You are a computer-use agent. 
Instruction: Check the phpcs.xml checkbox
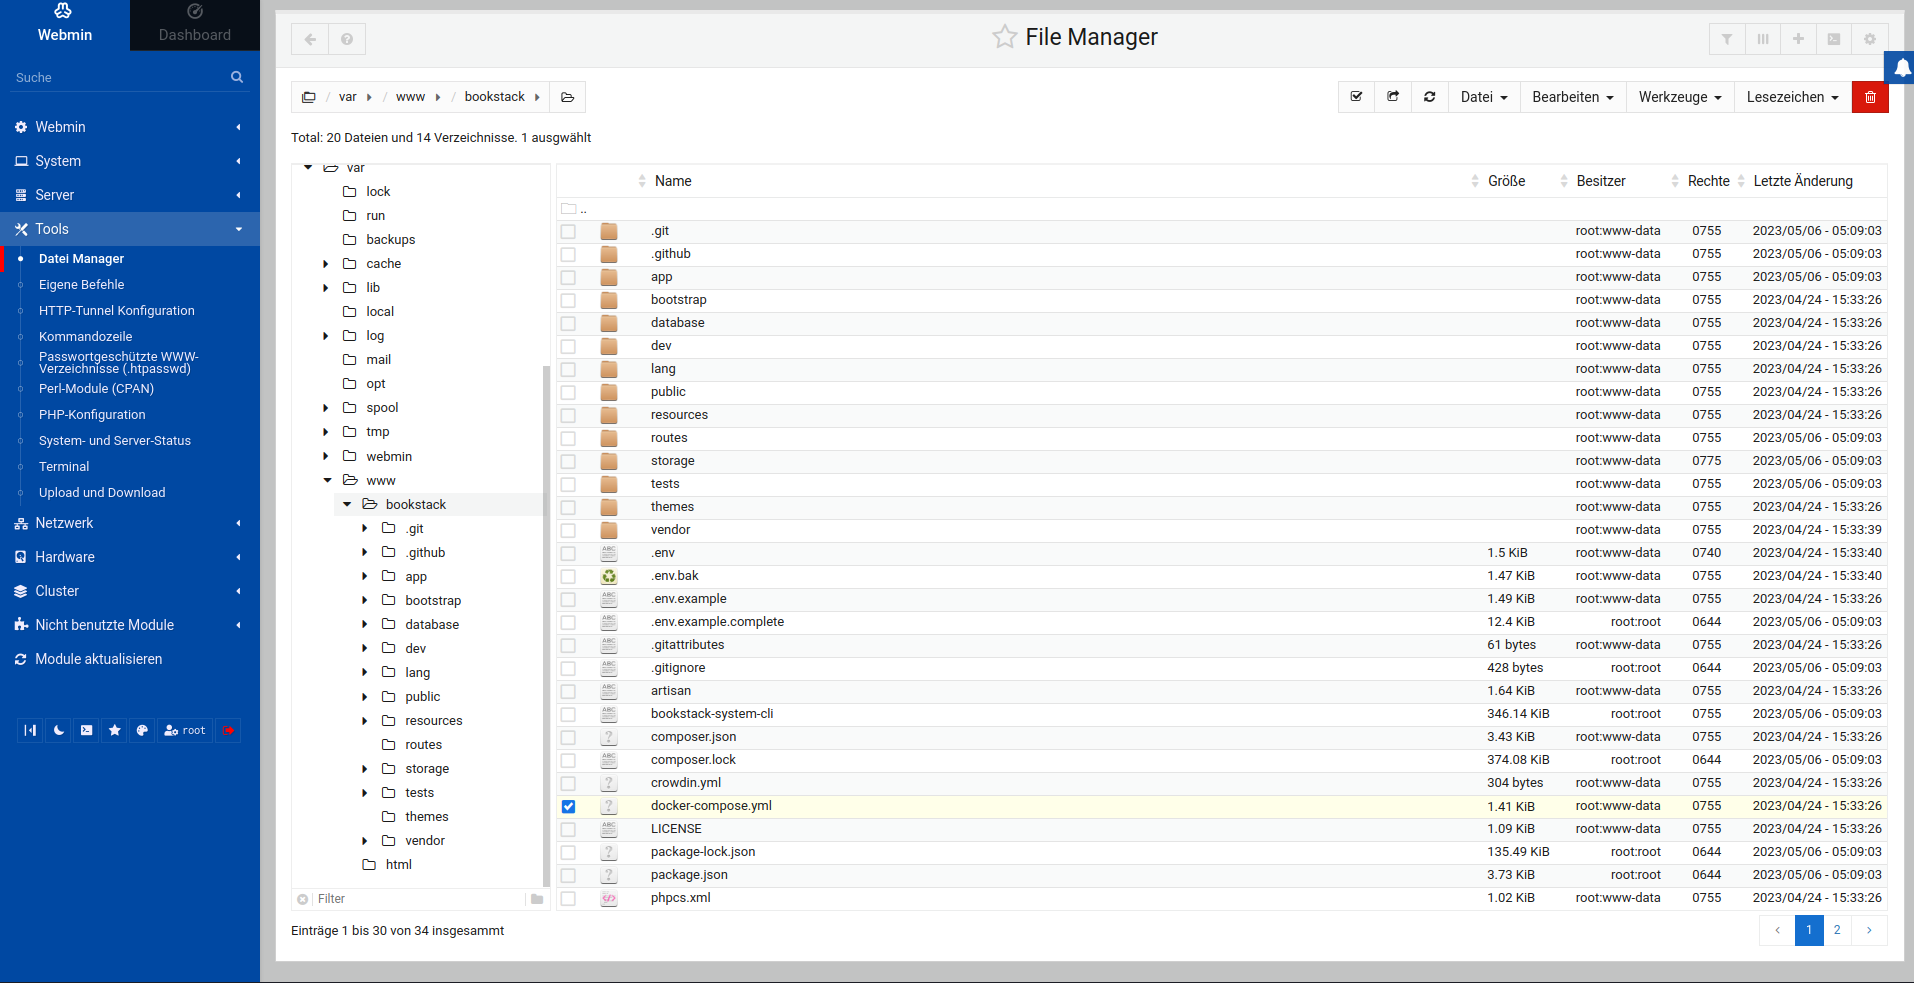click(x=568, y=898)
